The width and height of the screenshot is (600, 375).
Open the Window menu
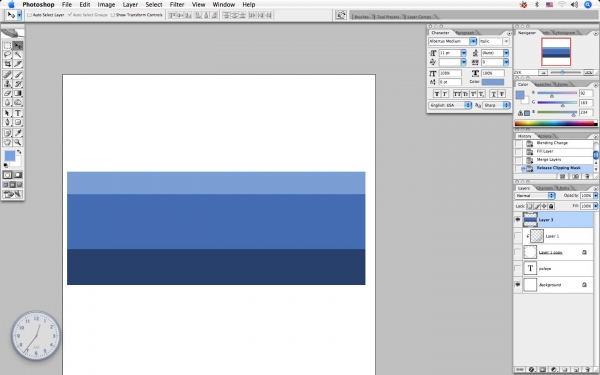point(223,5)
